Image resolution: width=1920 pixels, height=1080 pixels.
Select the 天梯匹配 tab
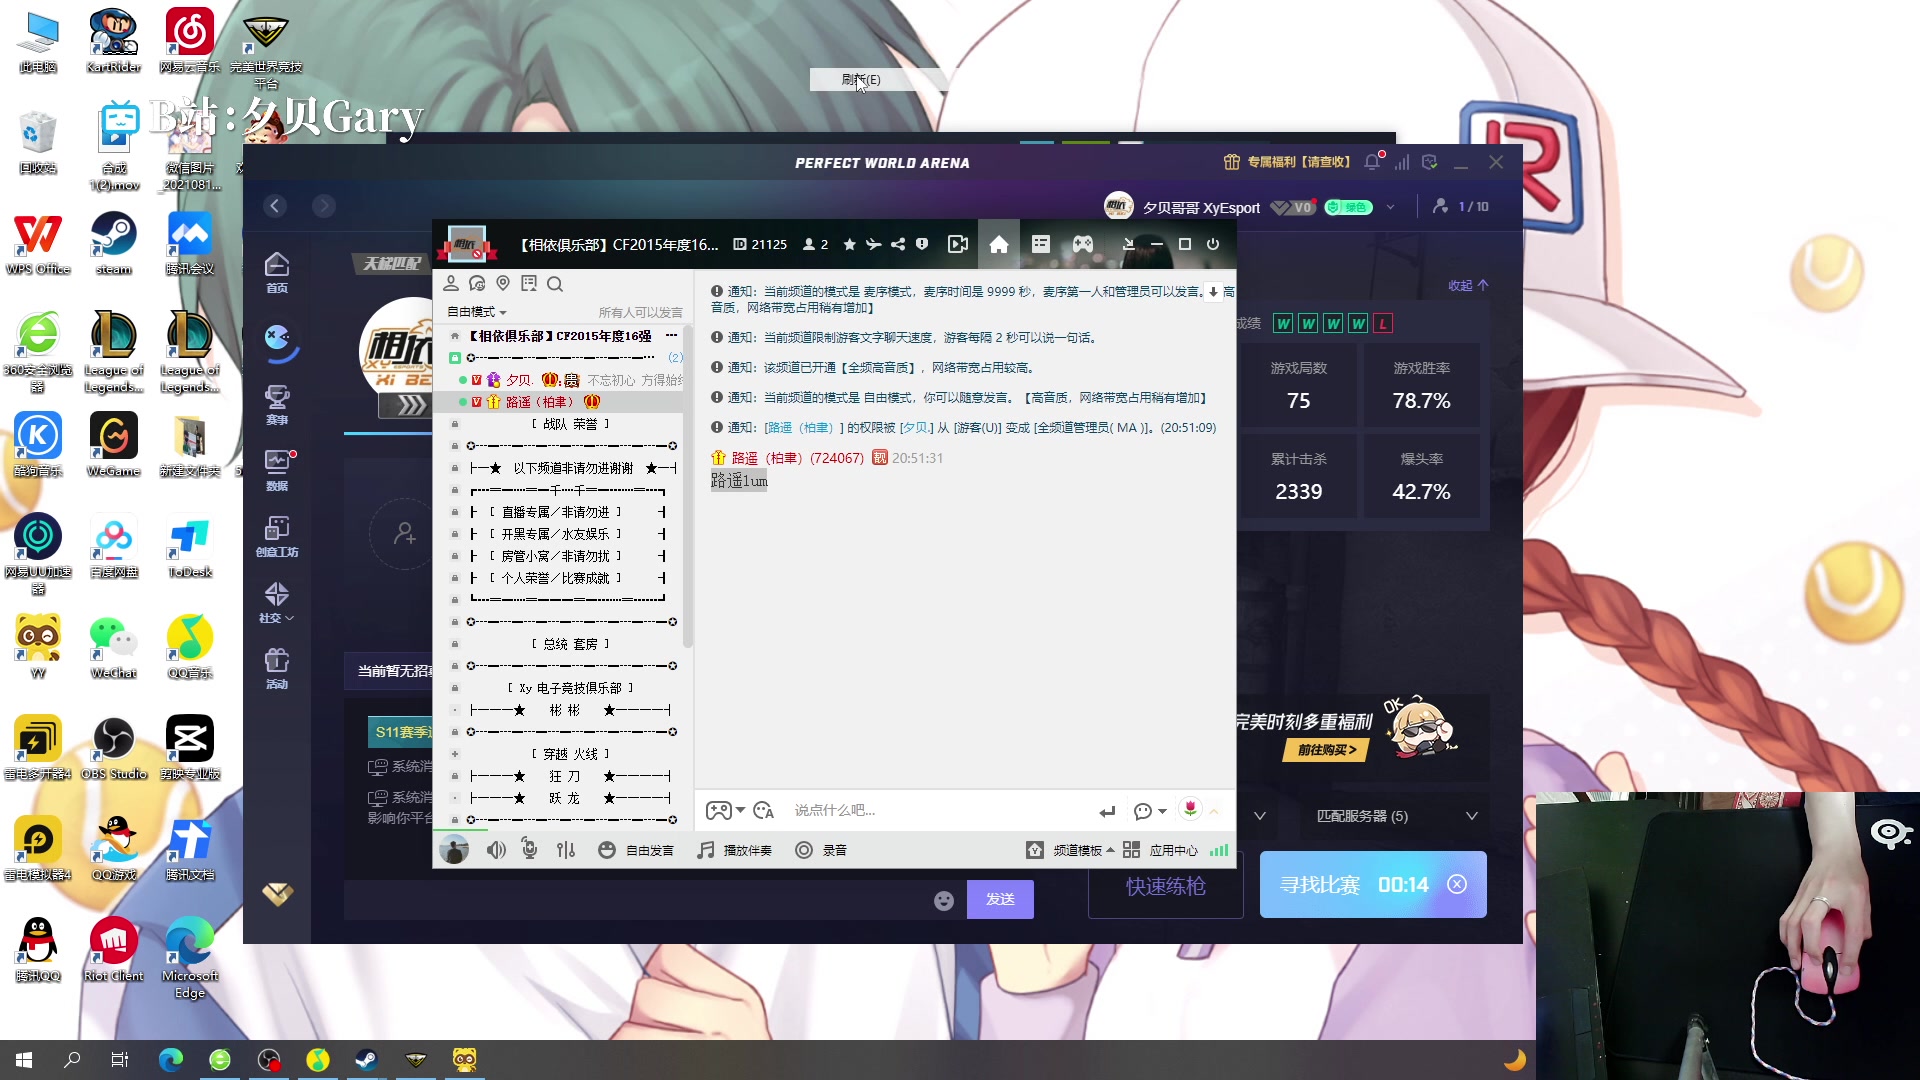click(x=392, y=264)
